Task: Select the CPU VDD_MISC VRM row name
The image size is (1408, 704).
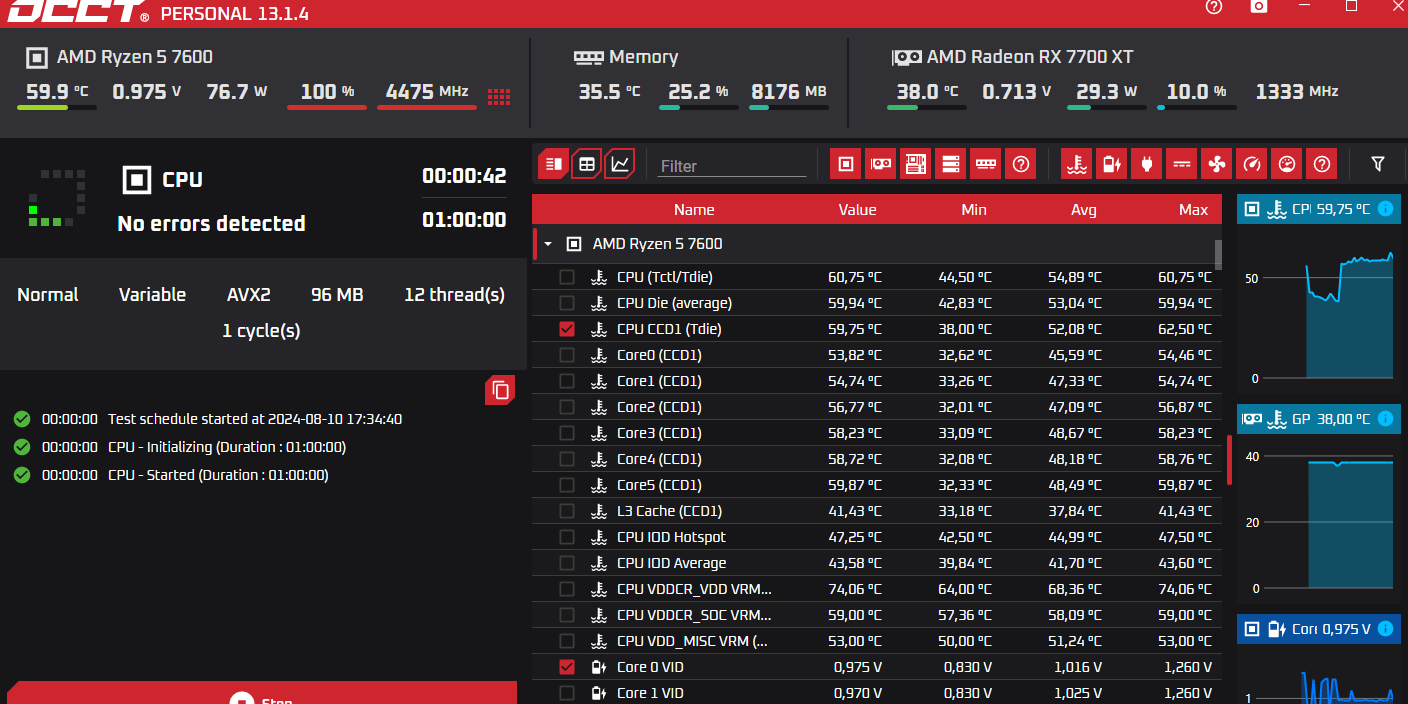Action: (692, 641)
